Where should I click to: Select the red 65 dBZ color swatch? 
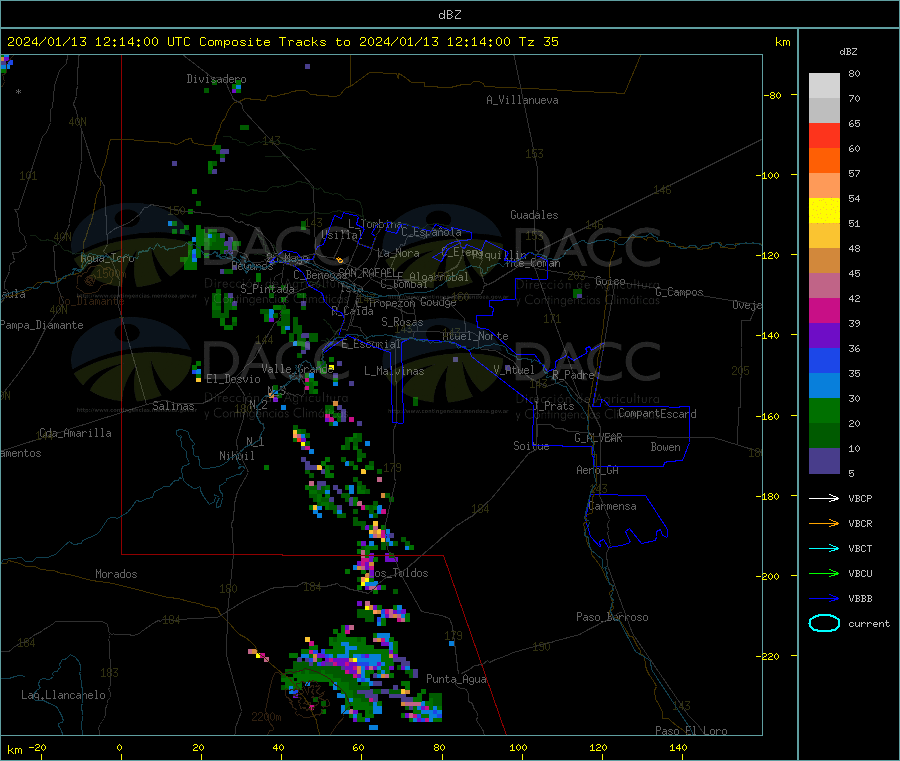coord(824,135)
